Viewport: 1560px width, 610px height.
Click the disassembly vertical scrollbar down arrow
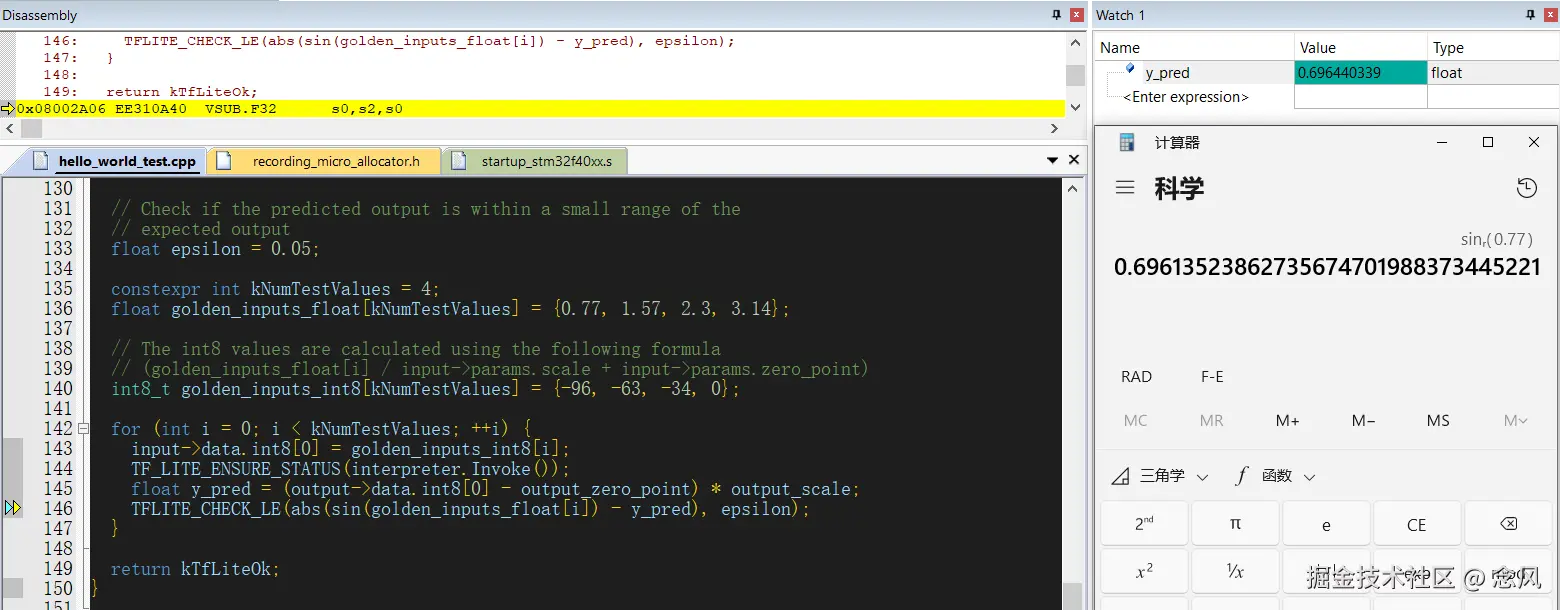click(1075, 107)
